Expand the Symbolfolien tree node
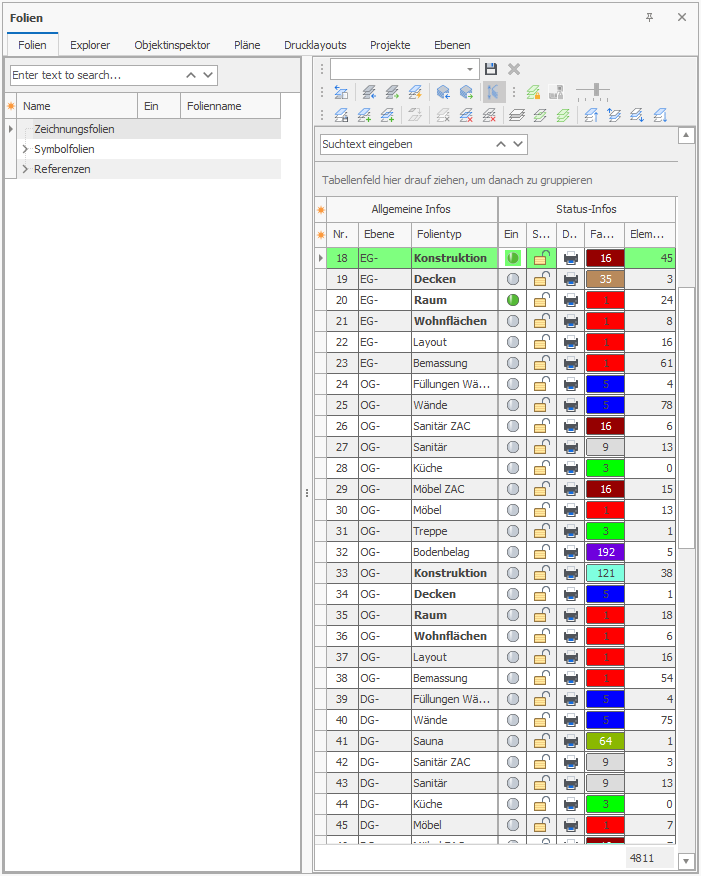701x876 pixels. click(x=25, y=149)
